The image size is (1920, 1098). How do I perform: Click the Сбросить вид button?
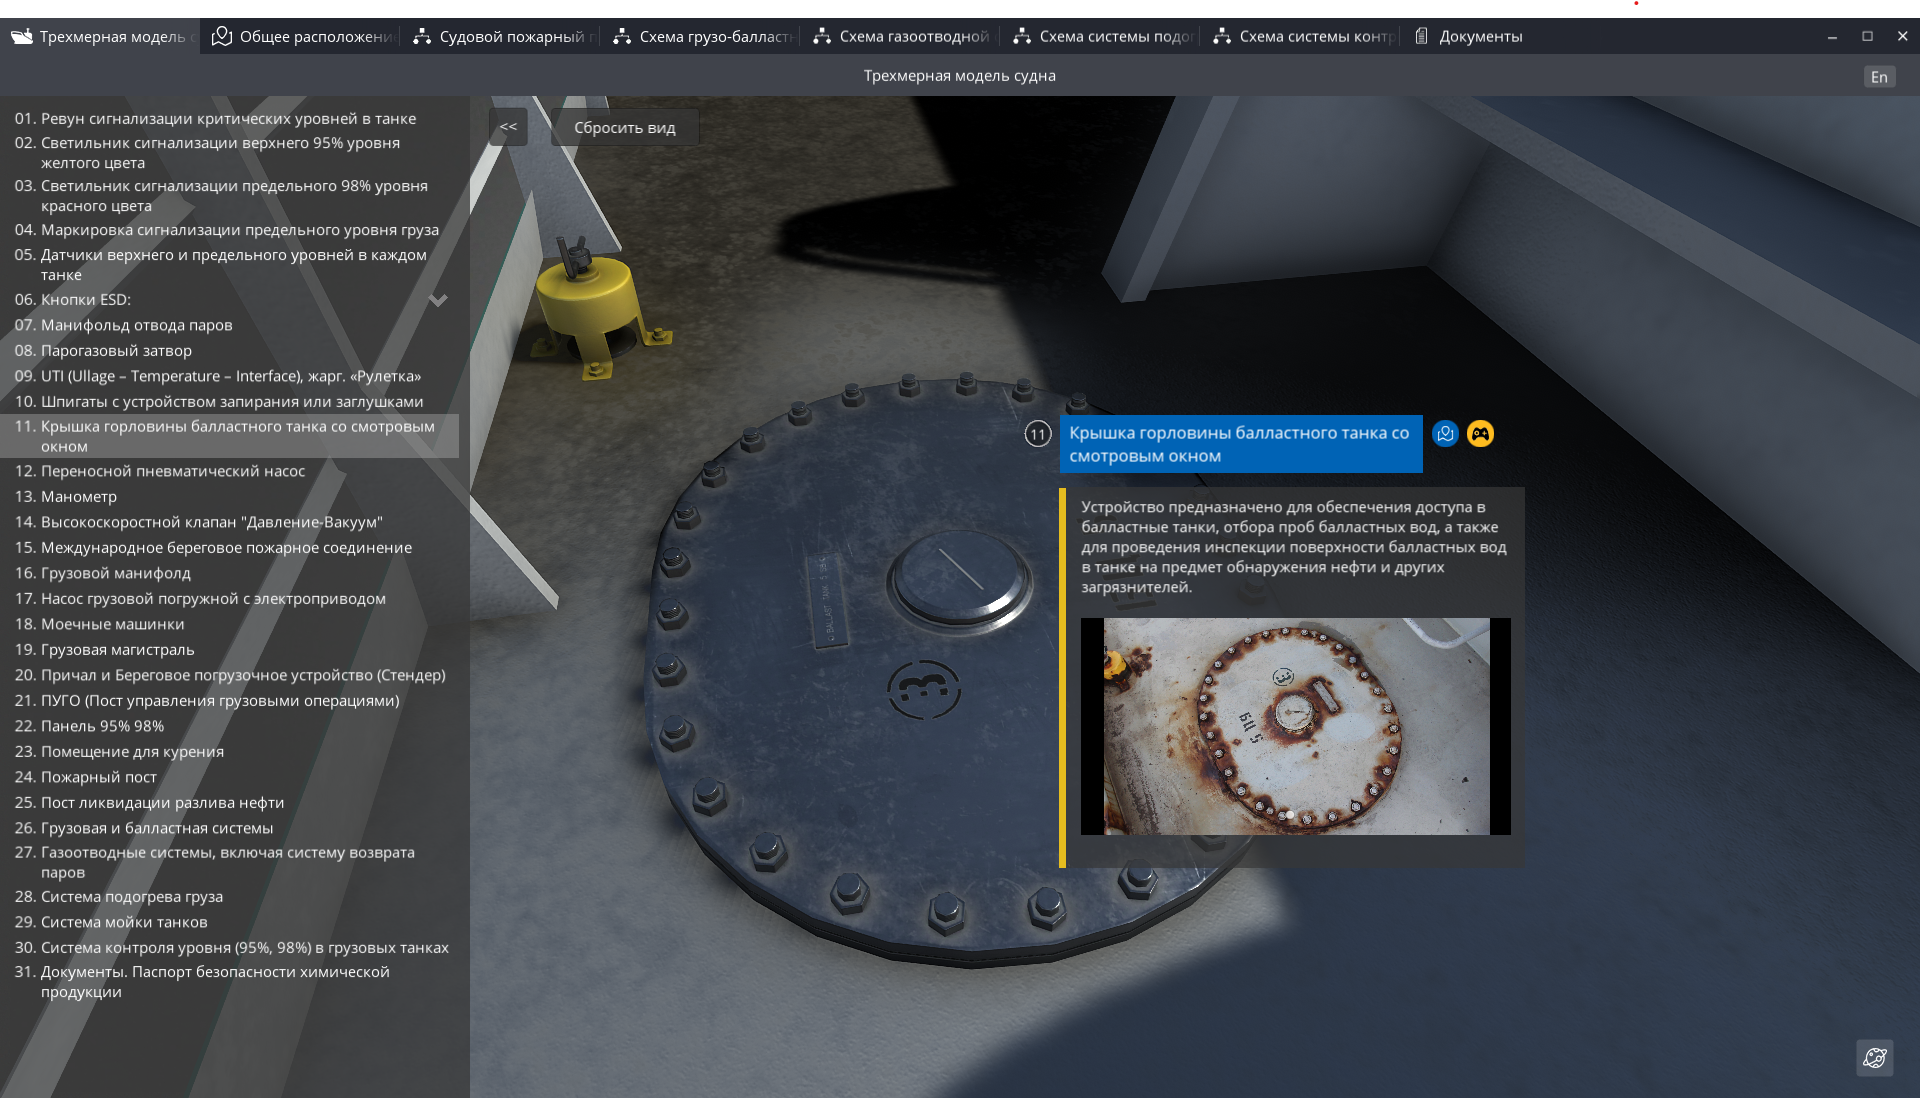coord(625,127)
